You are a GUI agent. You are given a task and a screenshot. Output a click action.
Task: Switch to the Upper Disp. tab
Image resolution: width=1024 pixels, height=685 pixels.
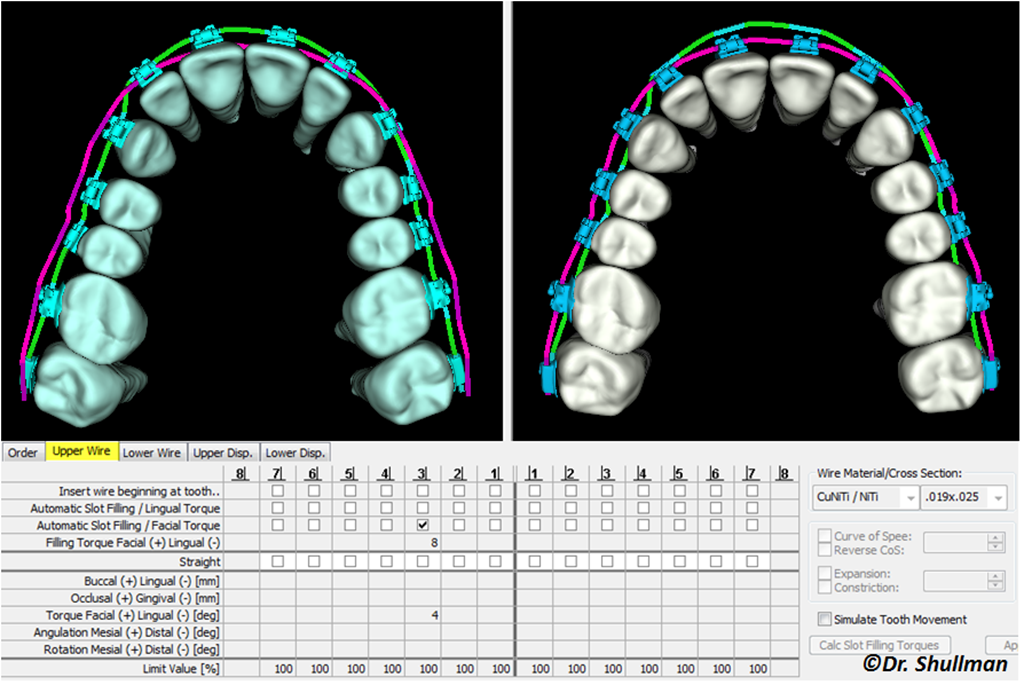223,453
